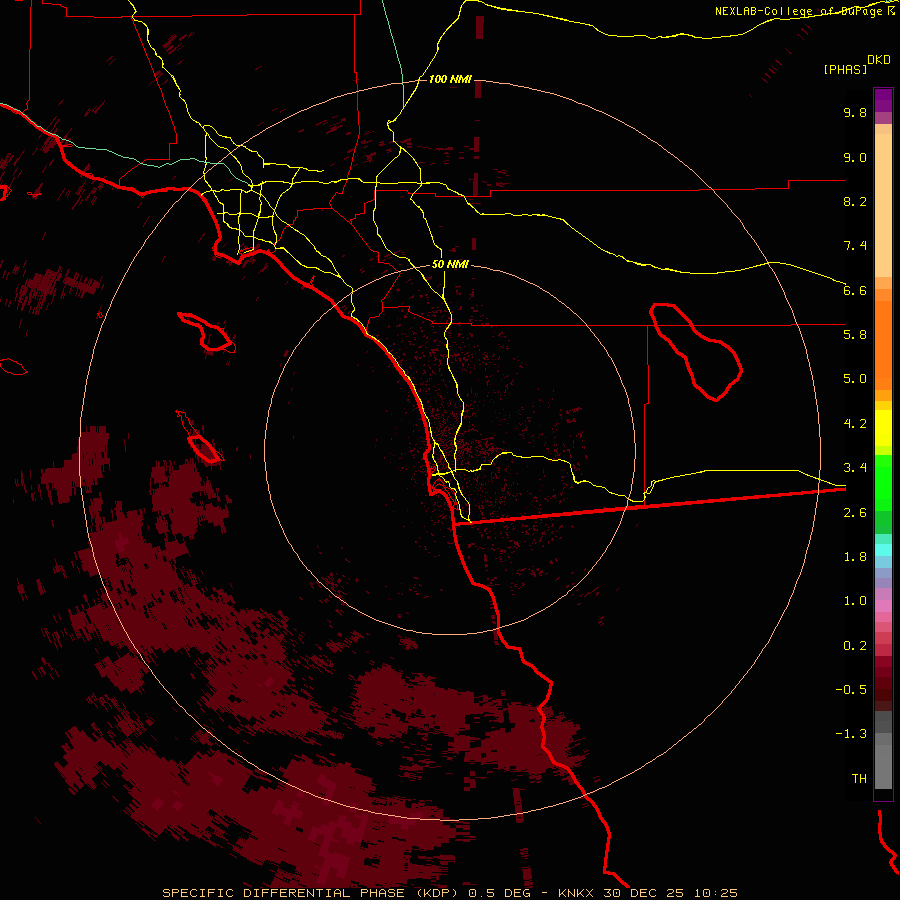Click the yellow band of the color bar
The image size is (900, 900).
[883, 428]
